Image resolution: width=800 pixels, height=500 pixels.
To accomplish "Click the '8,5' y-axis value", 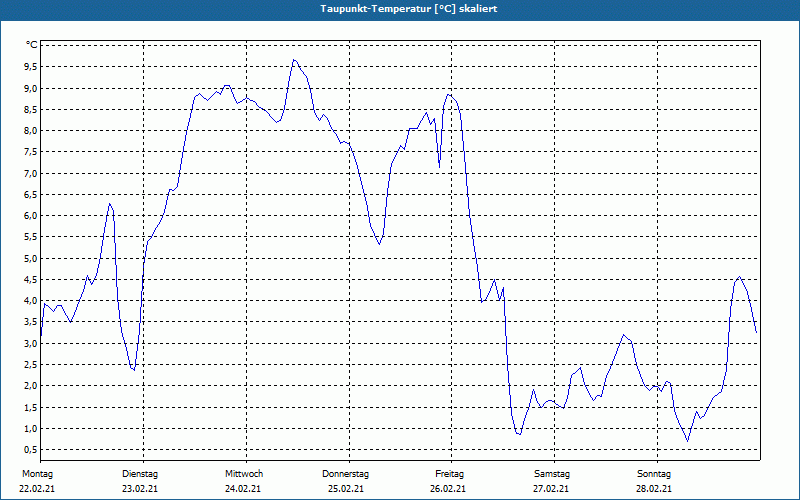I will (x=31, y=109).
